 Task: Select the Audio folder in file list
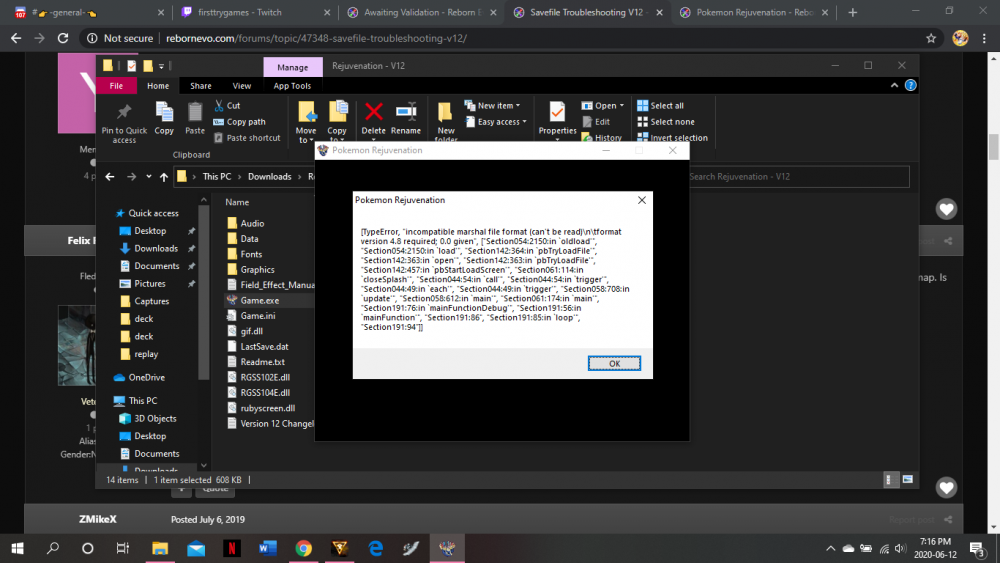click(x=246, y=223)
